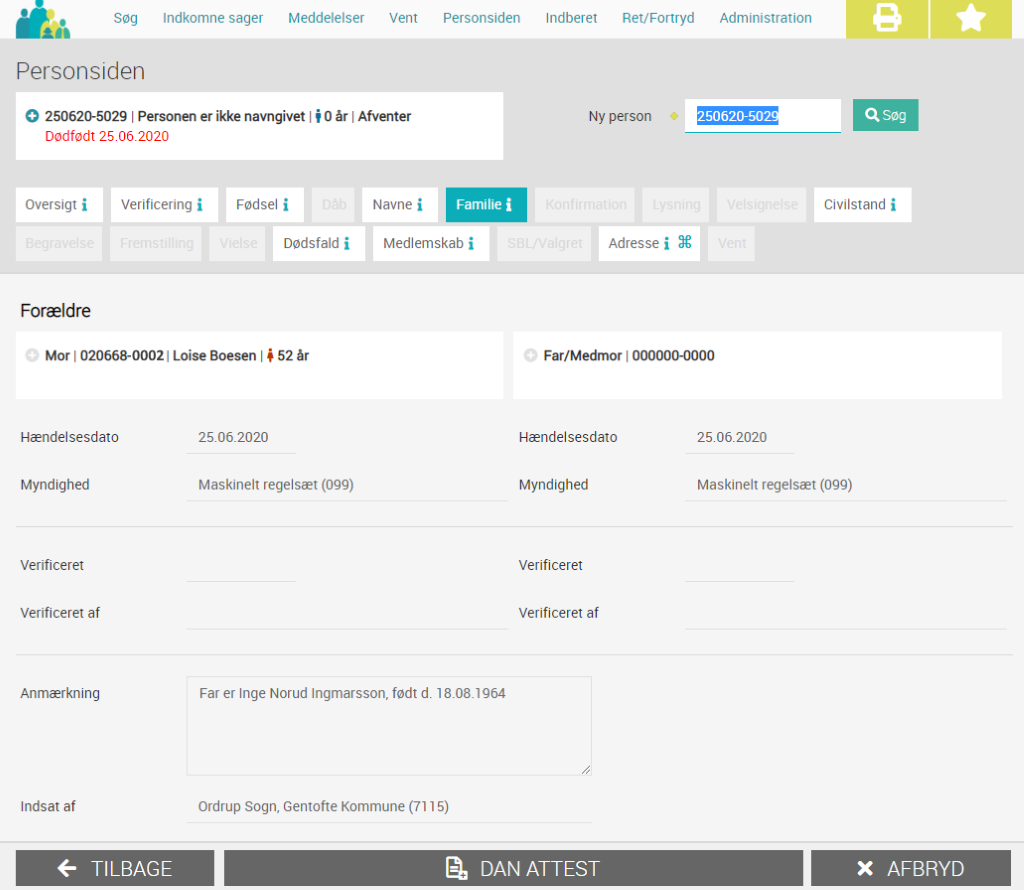Expand the Far/Medmor parent card
Screen dimensions: 1024x890
pos(530,355)
